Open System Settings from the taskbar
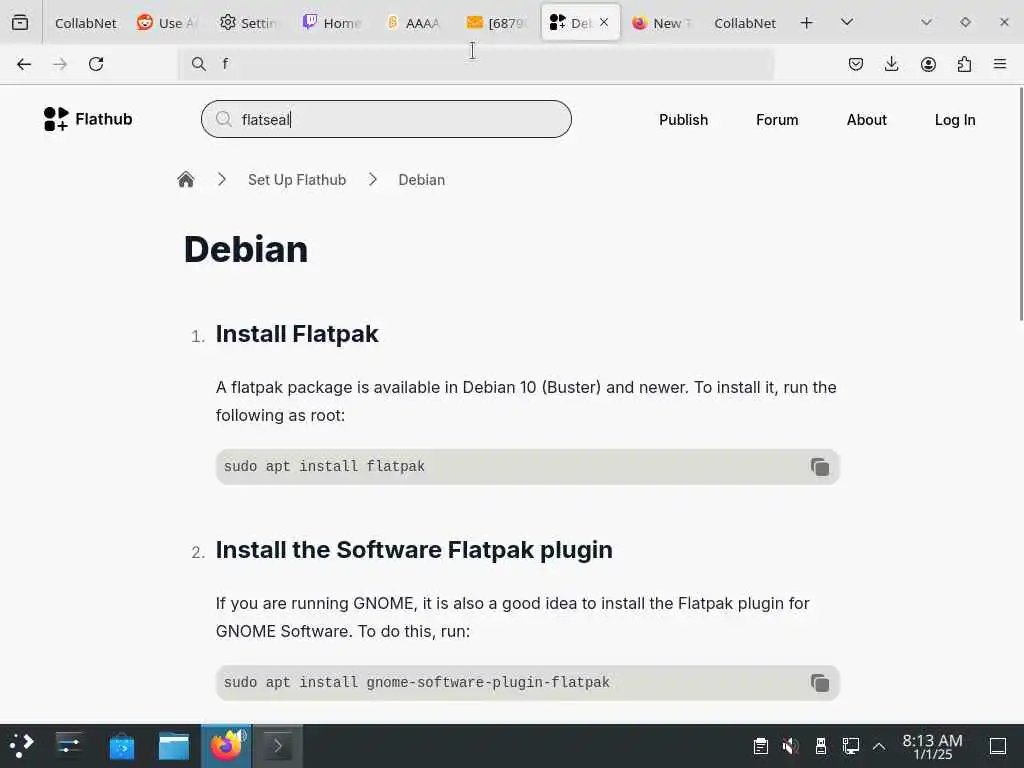This screenshot has width=1024, height=768. pos(69,746)
